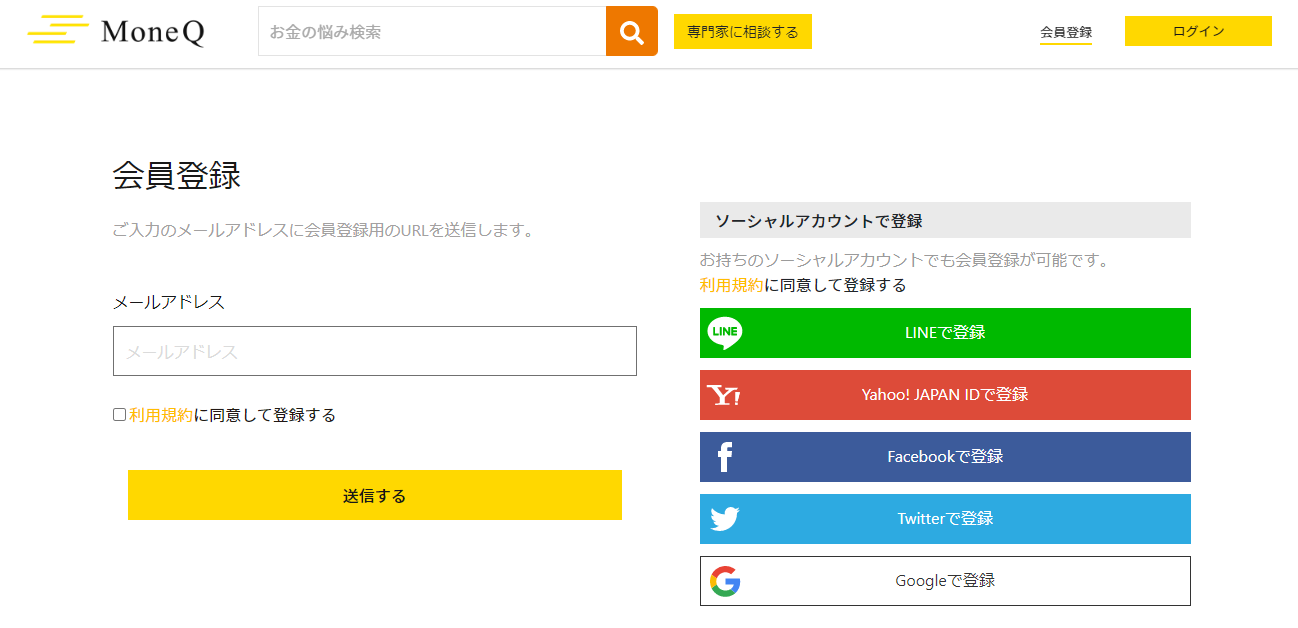The image size is (1298, 628).
Task: Click the Facebook f logo icon
Action: [x=725, y=457]
